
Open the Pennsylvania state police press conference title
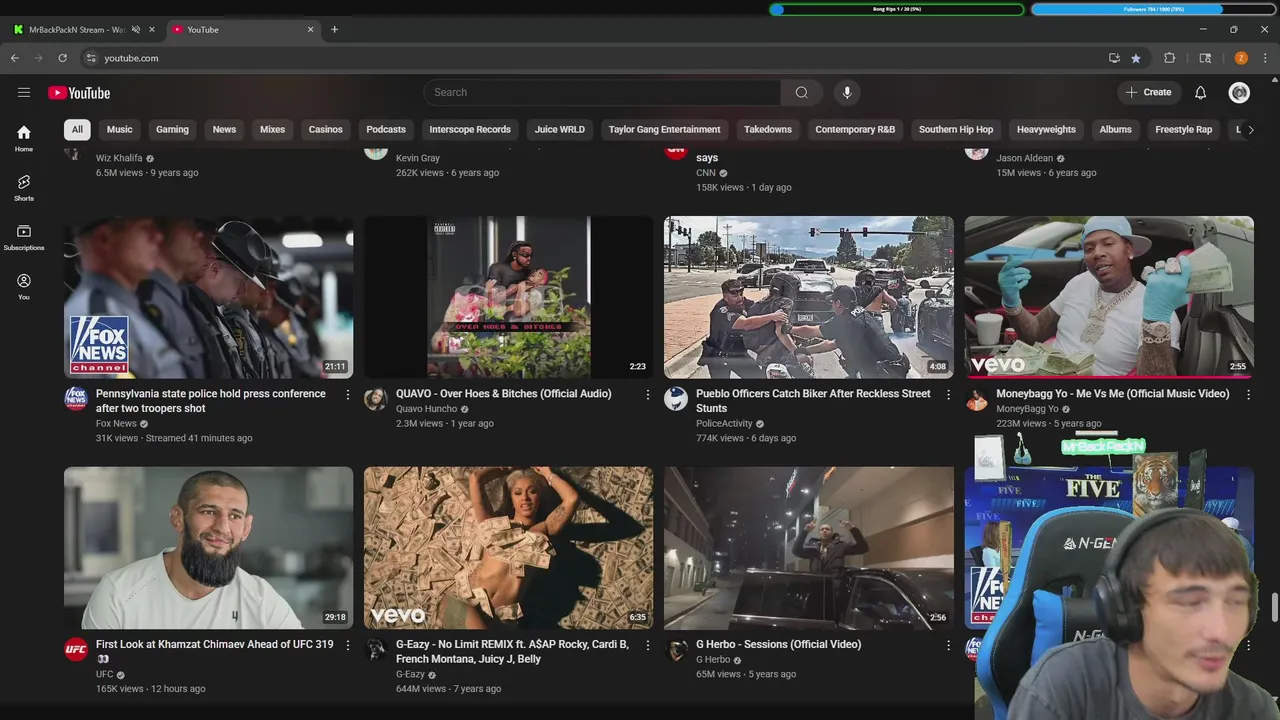pyautogui.click(x=210, y=401)
